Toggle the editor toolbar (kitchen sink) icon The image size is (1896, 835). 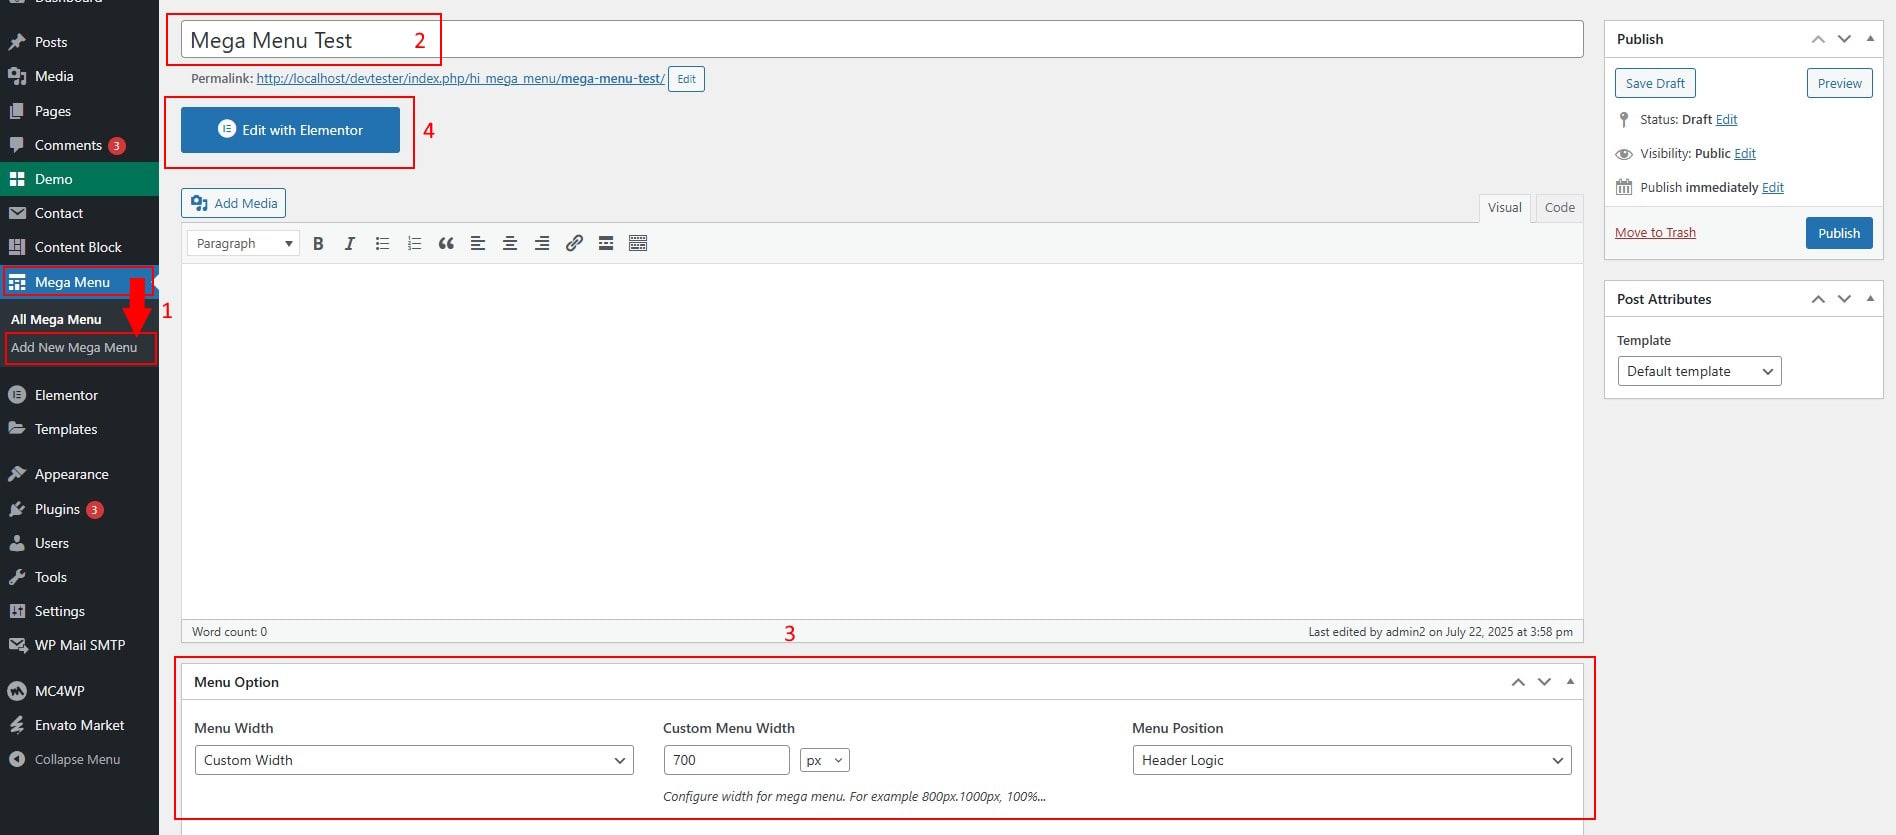point(638,243)
